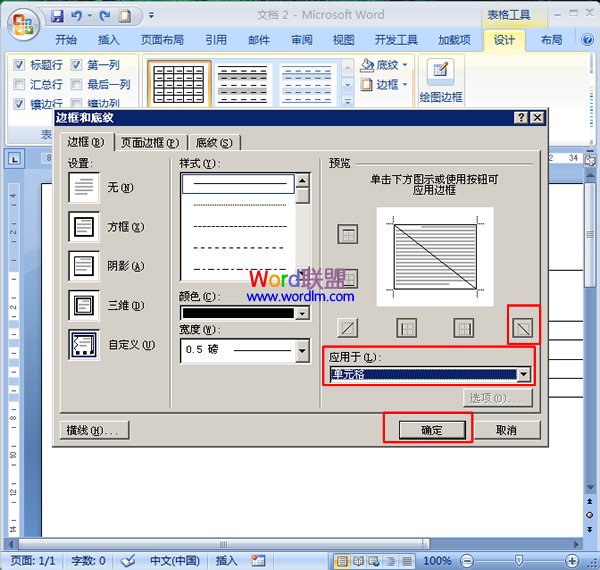Open the undo history dropdown arrow

tap(90, 15)
